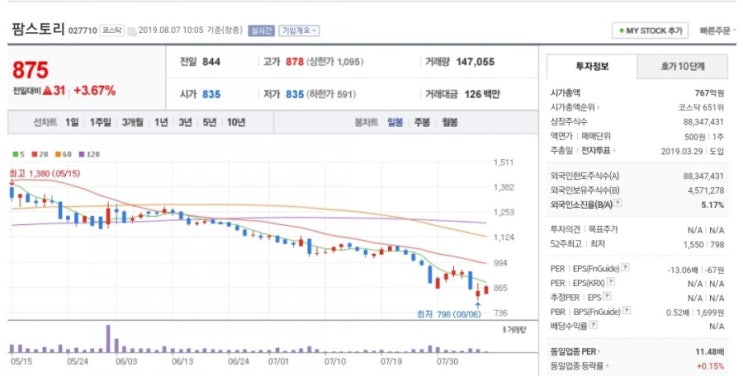The image size is (743, 376).
Task: Open the 전자투표 link
Action: click(x=598, y=150)
